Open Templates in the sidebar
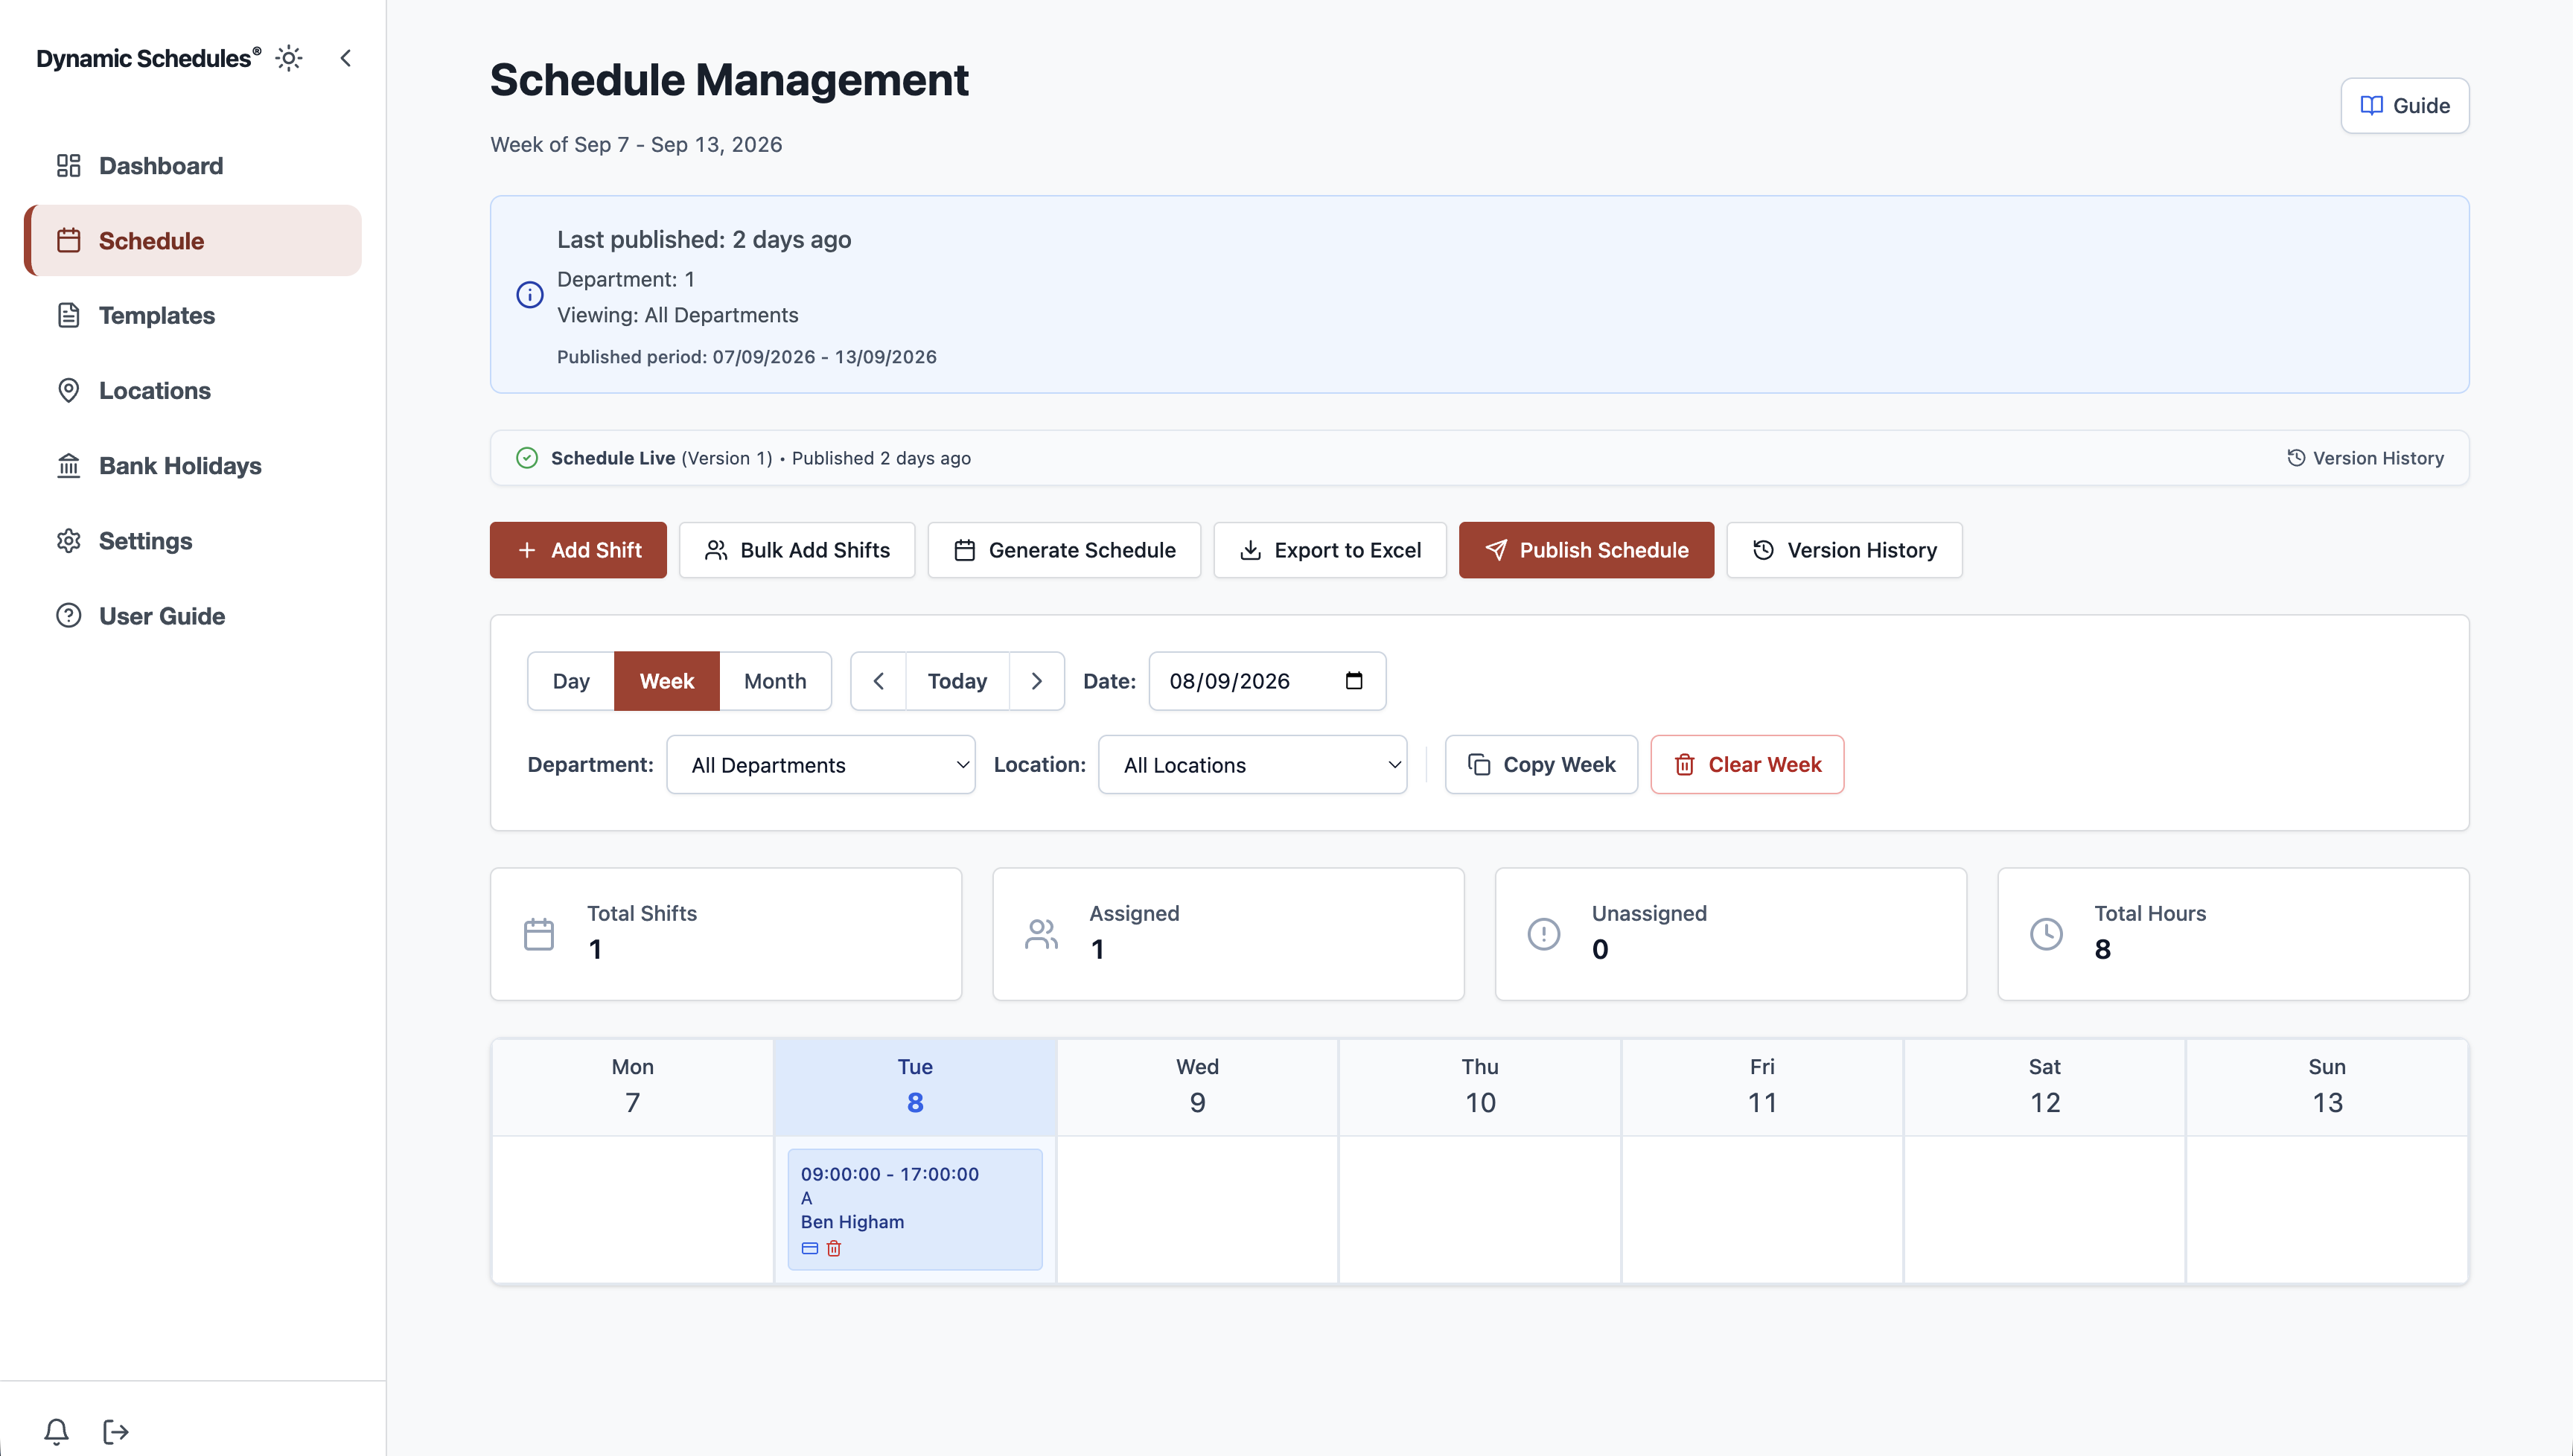Viewport: 2573px width, 1456px height. (x=193, y=316)
